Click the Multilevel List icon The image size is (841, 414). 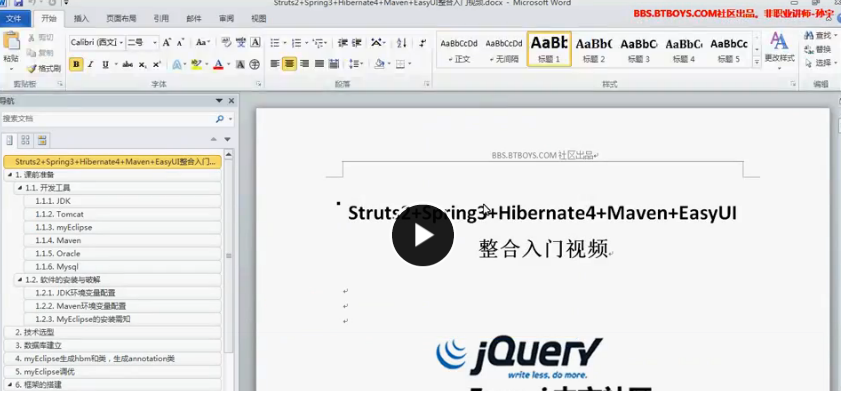tap(318, 42)
